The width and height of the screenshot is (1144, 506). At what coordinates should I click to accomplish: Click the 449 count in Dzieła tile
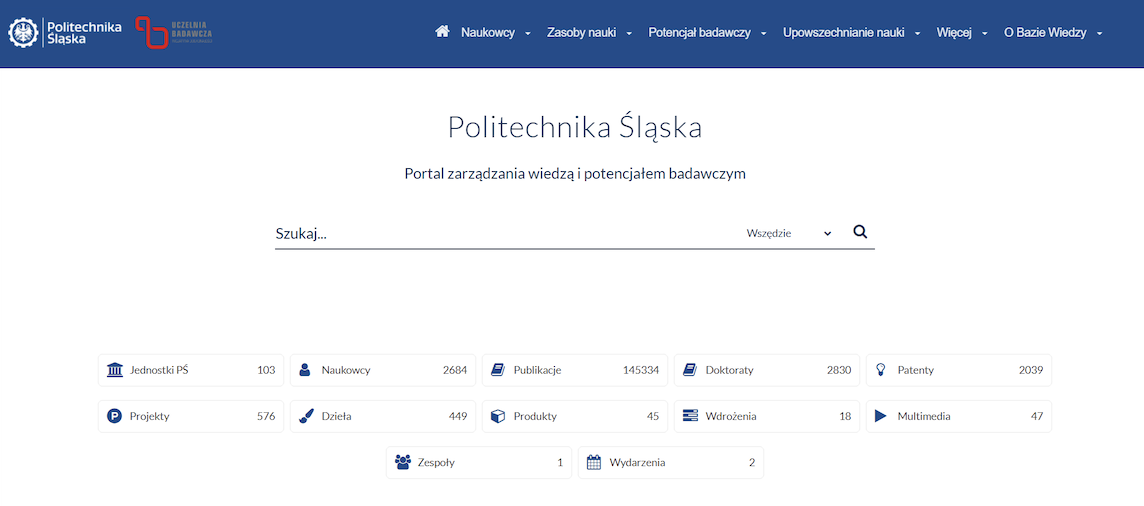point(458,417)
